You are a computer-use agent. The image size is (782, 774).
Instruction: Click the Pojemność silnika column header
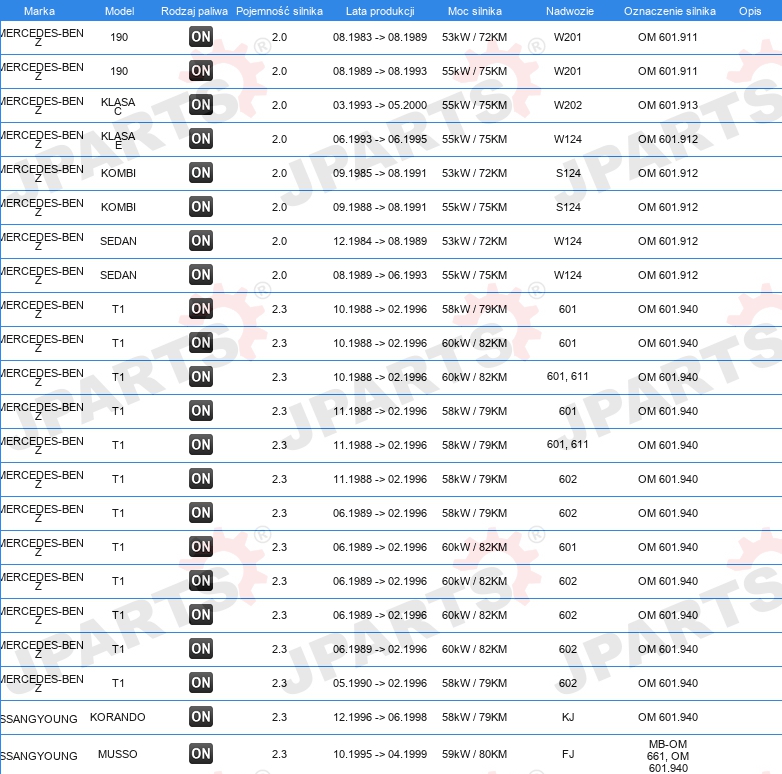(x=279, y=11)
